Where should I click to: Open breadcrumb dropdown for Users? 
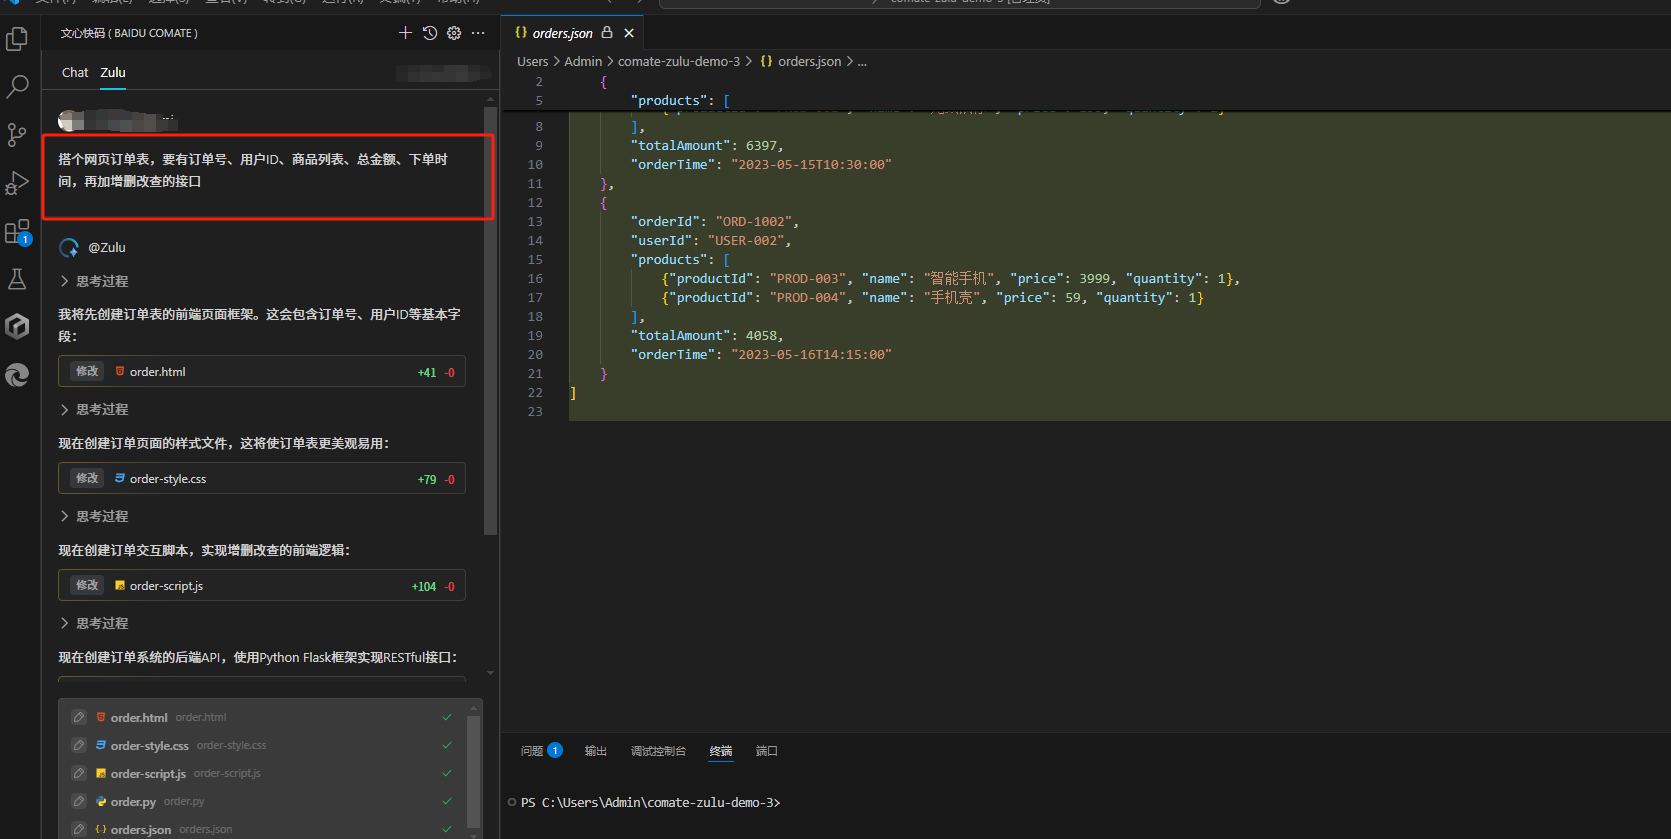[x=532, y=61]
